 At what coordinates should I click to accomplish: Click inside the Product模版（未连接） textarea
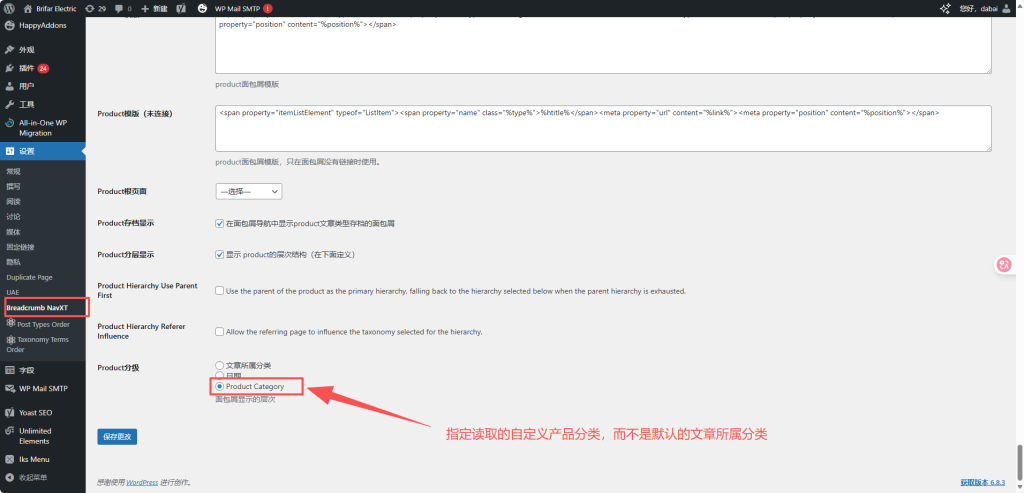click(602, 128)
